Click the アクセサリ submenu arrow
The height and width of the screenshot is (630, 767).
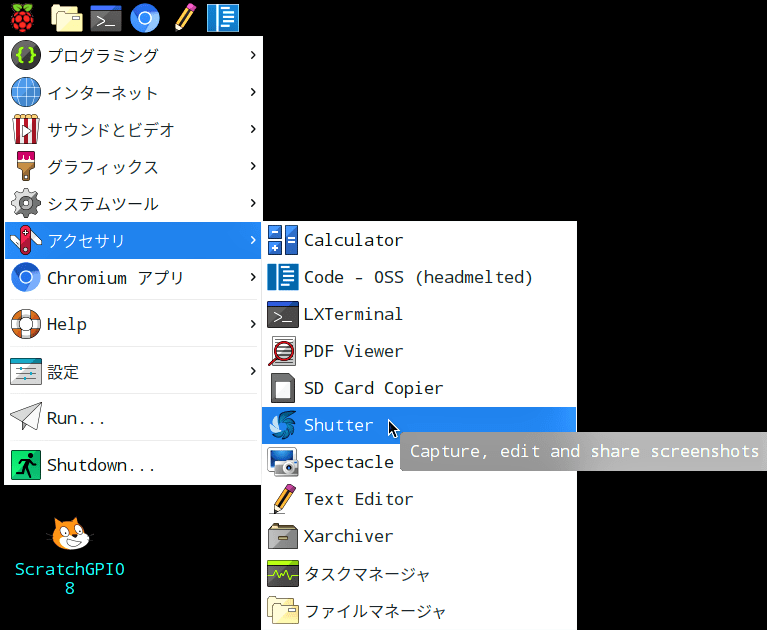(252, 240)
